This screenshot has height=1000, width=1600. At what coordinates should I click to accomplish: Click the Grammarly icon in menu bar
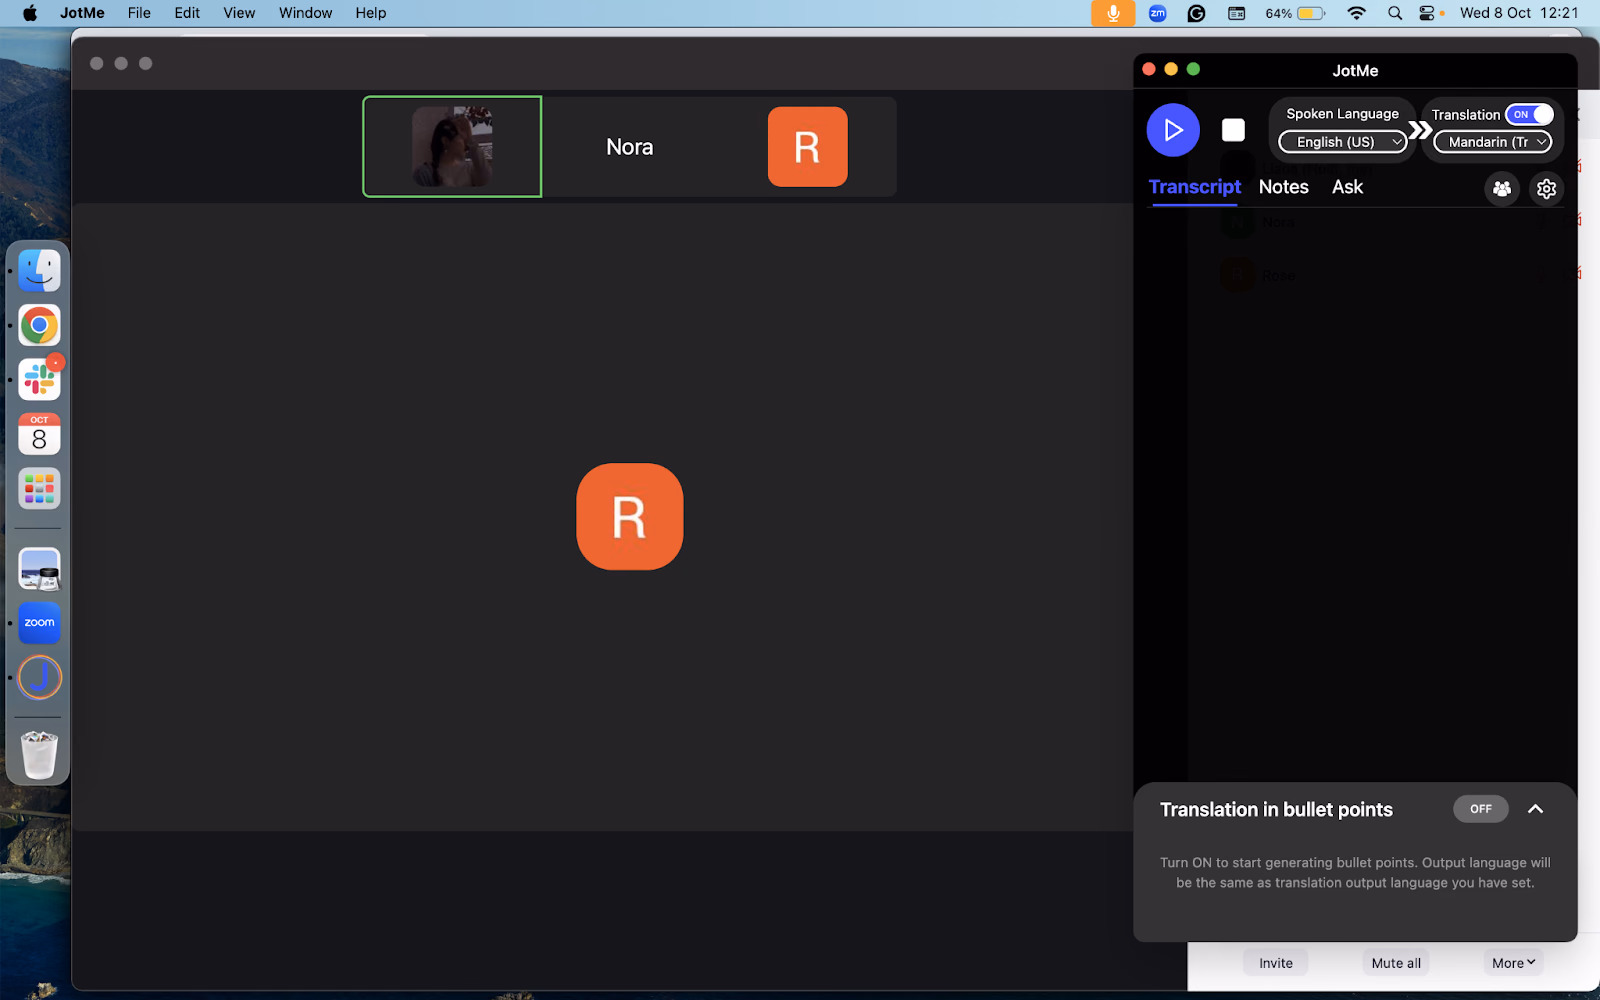1196,13
